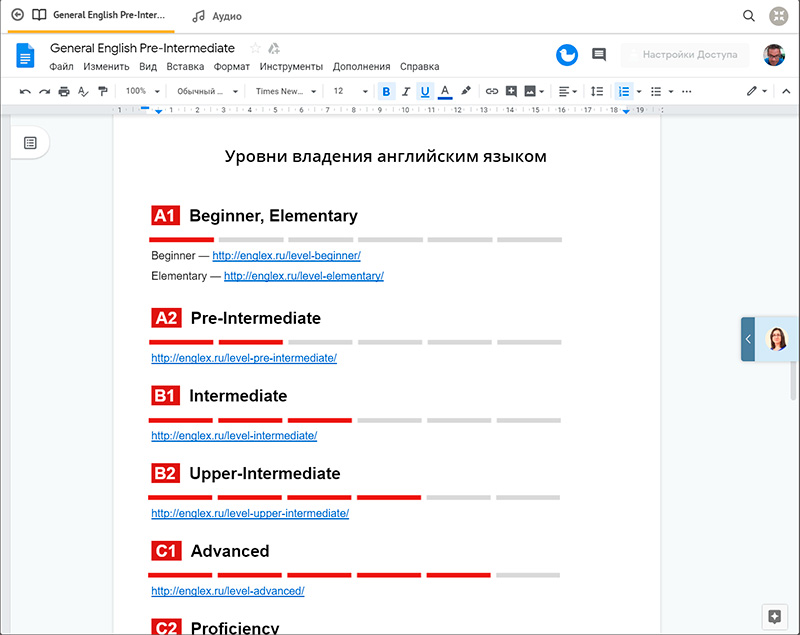Click the search magnifier icon
The image size is (800, 635).
(x=749, y=16)
